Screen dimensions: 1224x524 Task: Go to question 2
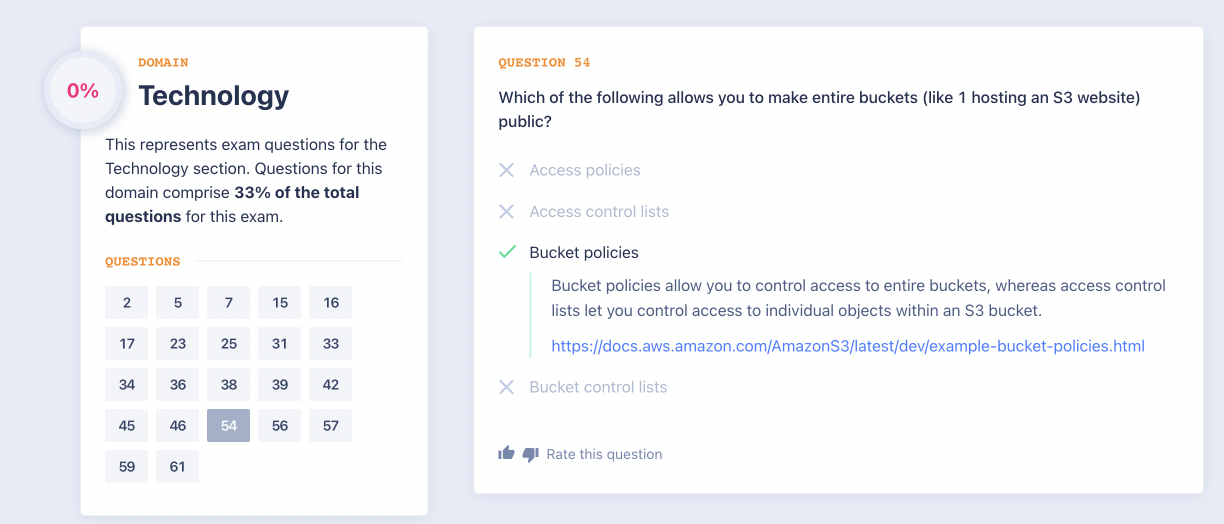(127, 303)
